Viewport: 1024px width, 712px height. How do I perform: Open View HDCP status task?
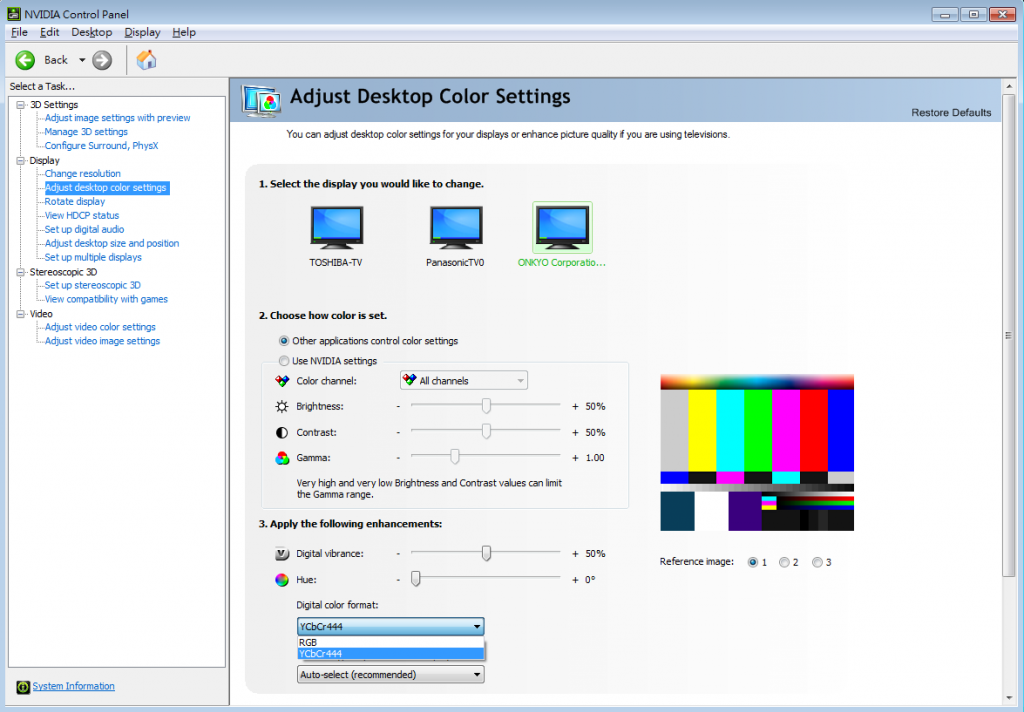[82, 215]
